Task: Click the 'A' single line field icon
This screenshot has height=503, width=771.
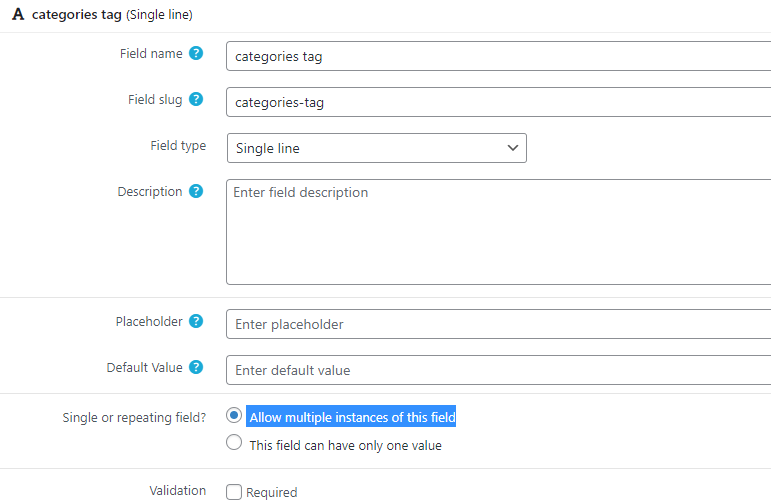Action: [x=18, y=14]
